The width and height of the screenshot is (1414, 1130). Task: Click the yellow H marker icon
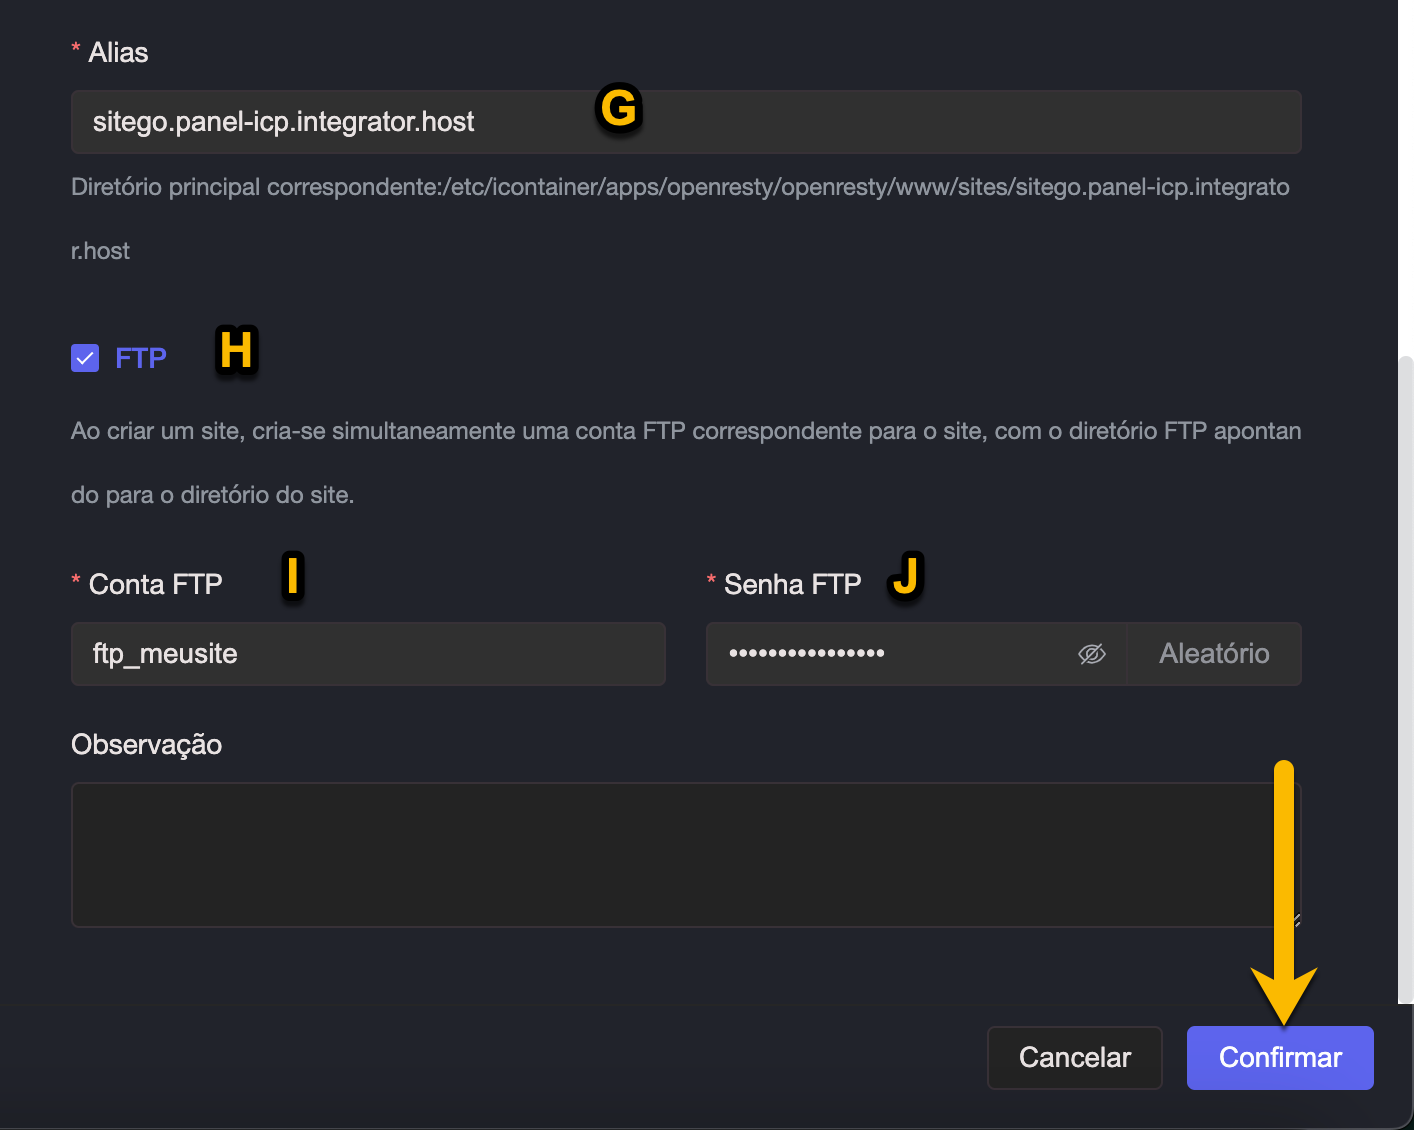coord(236,351)
